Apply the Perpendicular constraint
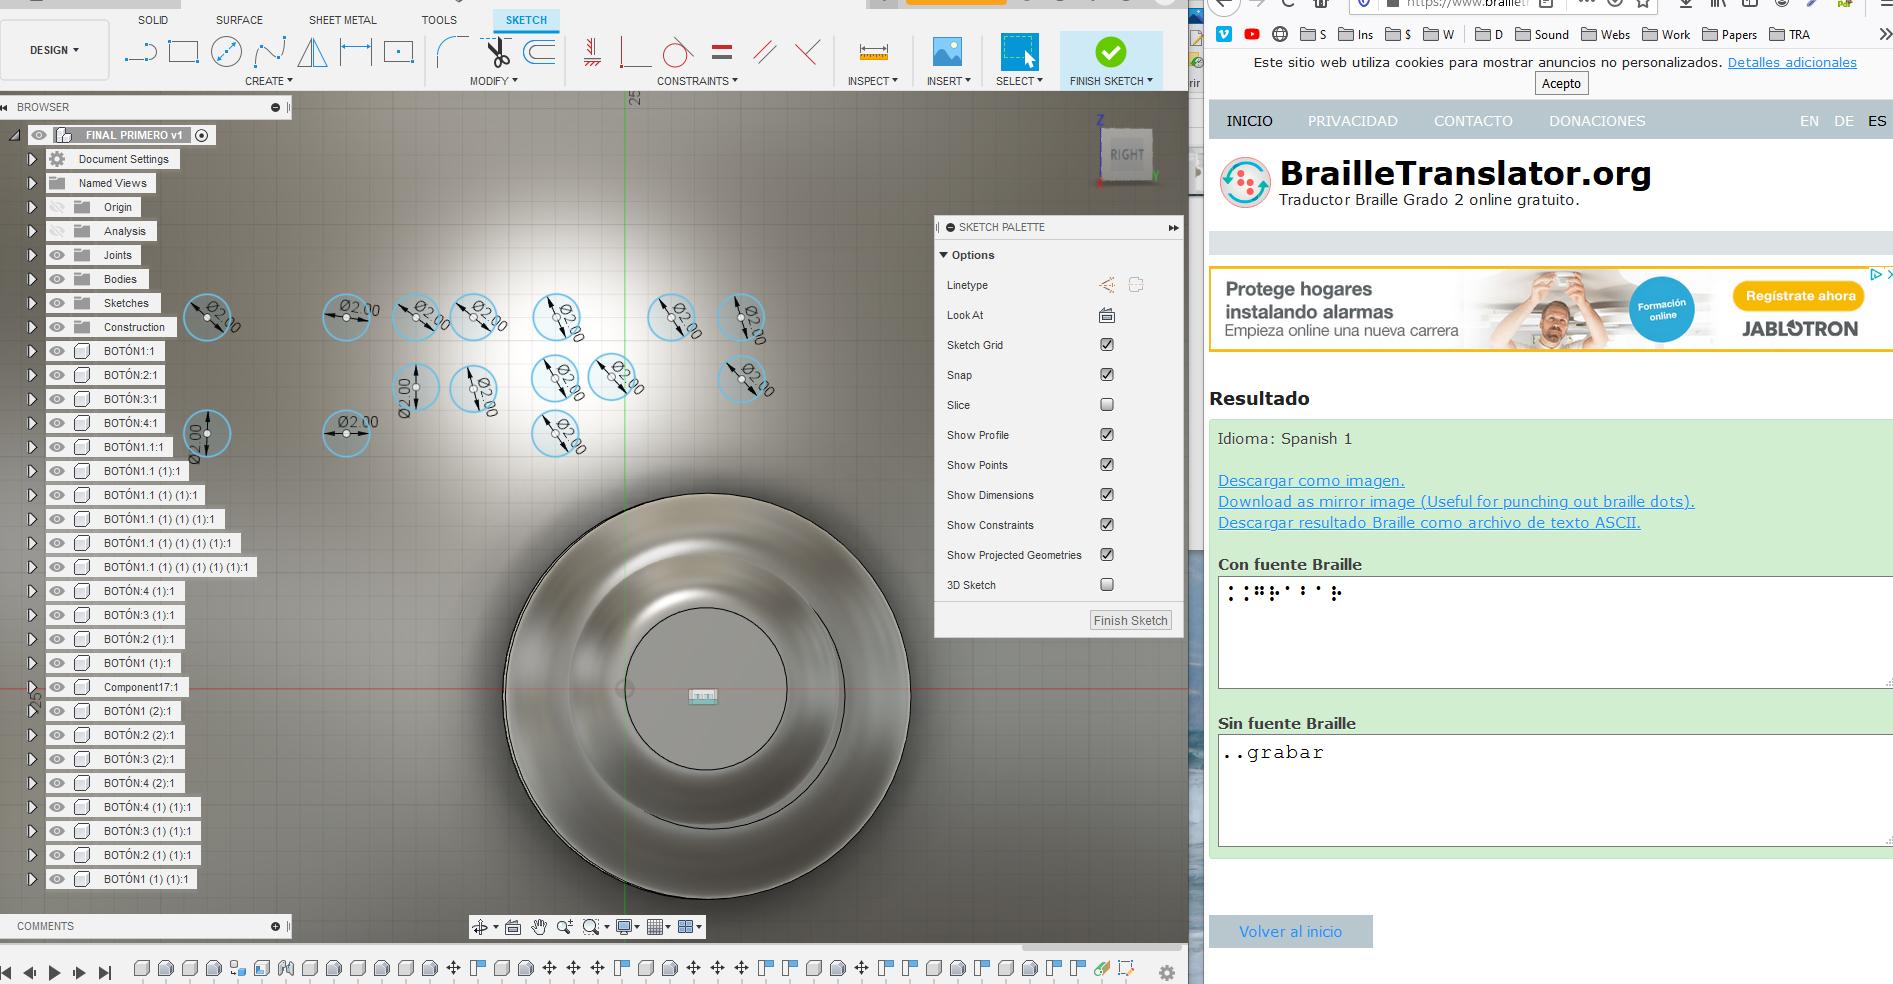 click(x=807, y=52)
